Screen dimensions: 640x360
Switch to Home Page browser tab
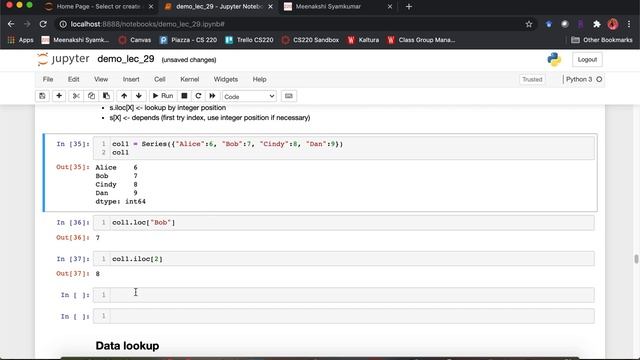tap(98, 7)
